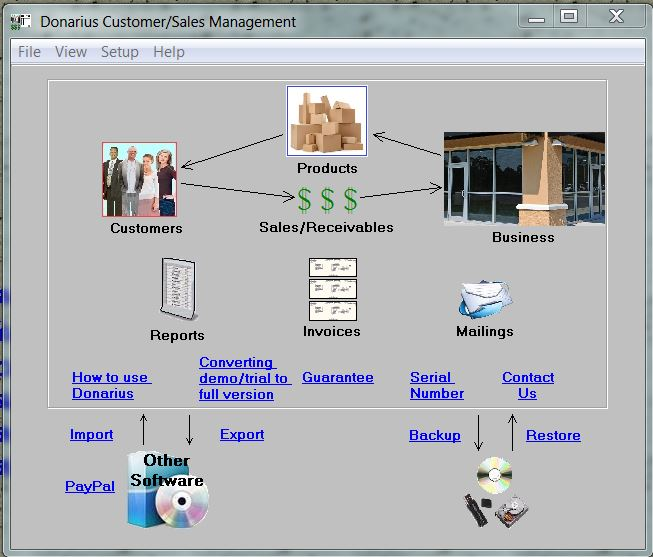Click the Invoices label text
This screenshot has height=557, width=653.
point(331,332)
